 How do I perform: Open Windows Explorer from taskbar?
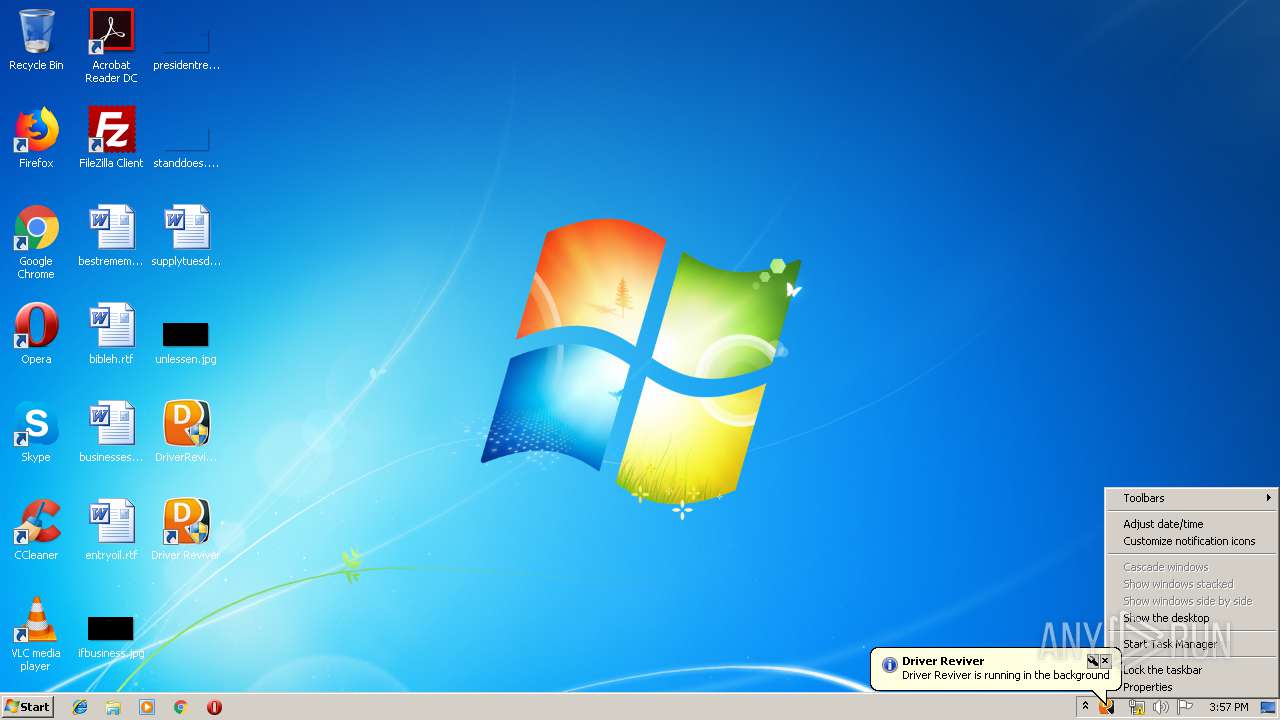113,707
